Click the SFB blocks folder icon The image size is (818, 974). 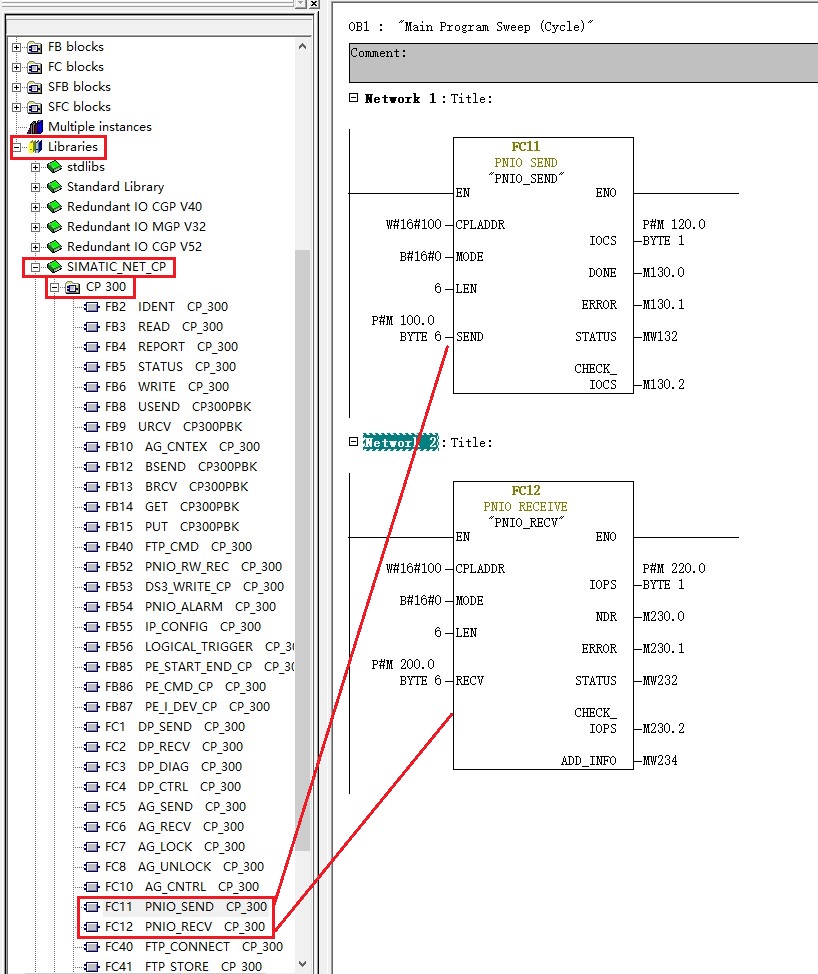coord(35,87)
